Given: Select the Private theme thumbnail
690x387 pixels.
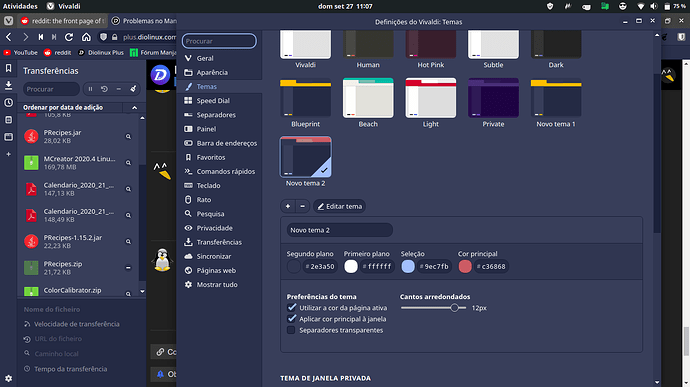Looking at the screenshot, I should point(493,98).
